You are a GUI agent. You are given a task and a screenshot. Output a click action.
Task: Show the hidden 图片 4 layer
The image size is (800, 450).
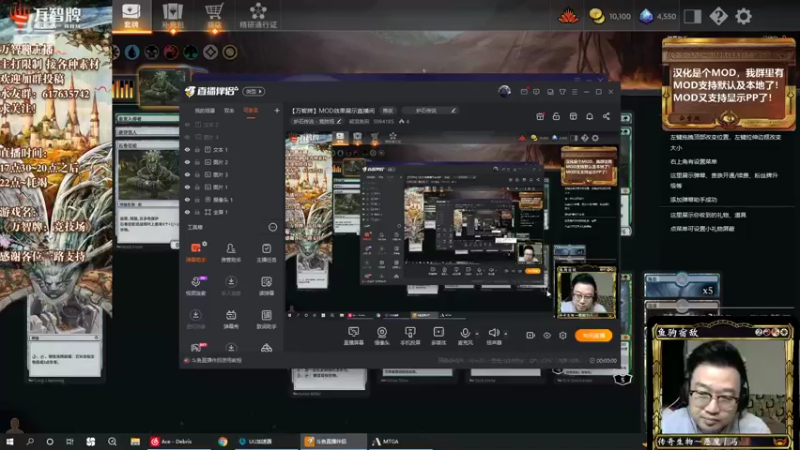point(187,137)
